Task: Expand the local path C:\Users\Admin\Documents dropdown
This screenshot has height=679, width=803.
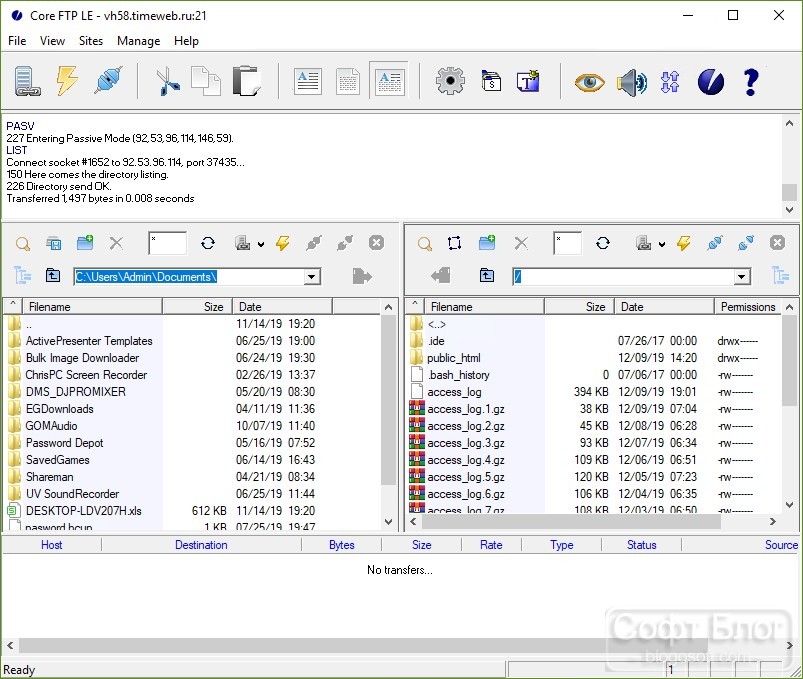Action: 311,277
